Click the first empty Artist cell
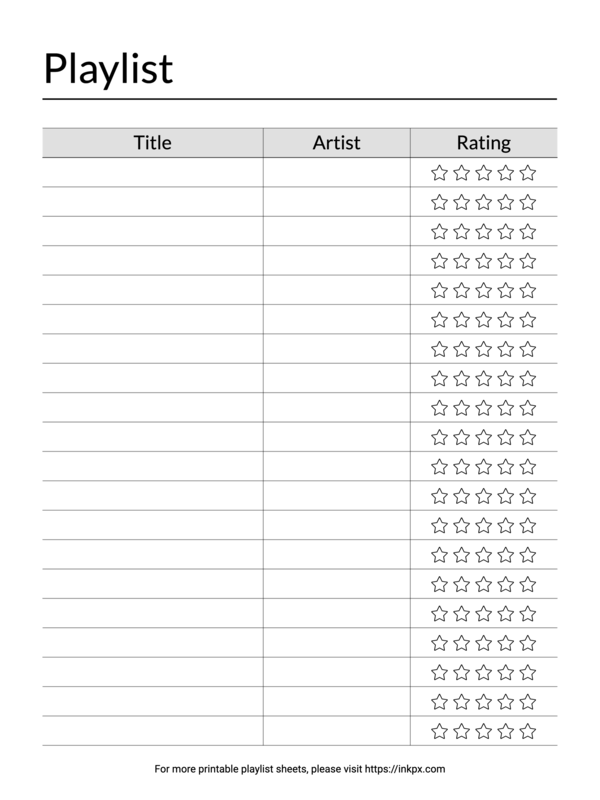Image resolution: width=600 pixels, height=800 pixels. 336,172
